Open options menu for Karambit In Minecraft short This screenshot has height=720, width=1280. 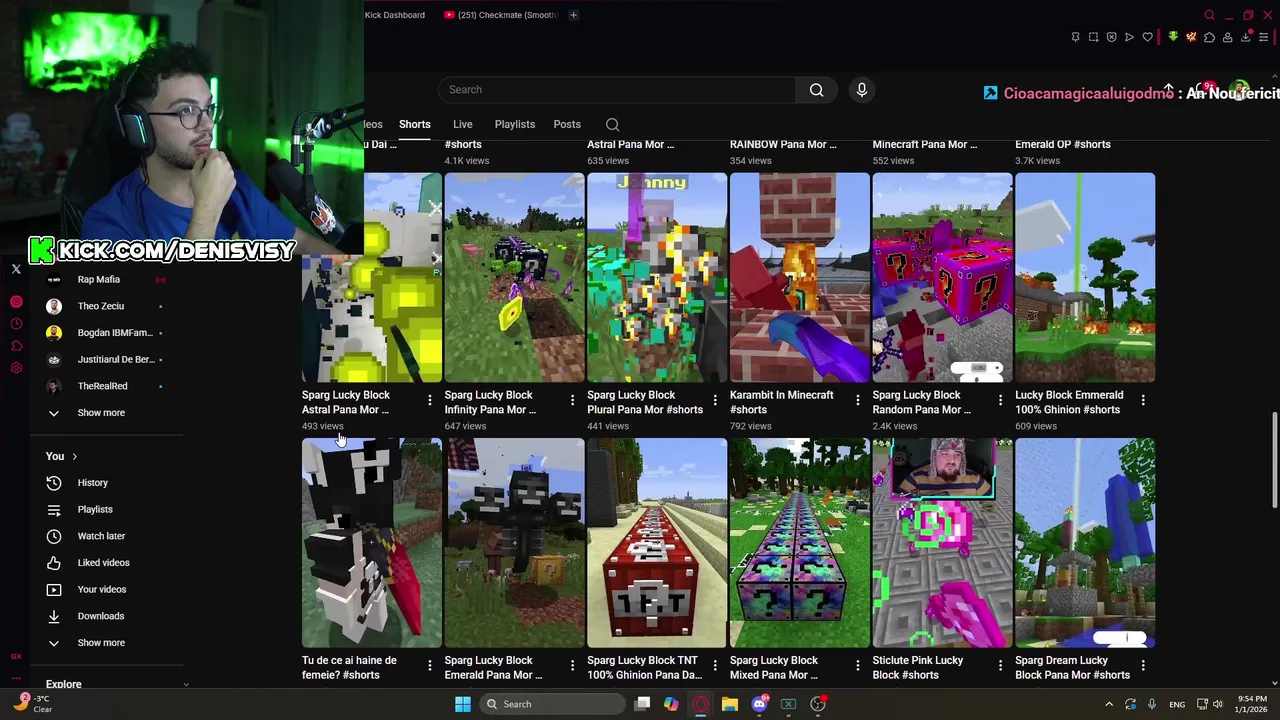(857, 400)
